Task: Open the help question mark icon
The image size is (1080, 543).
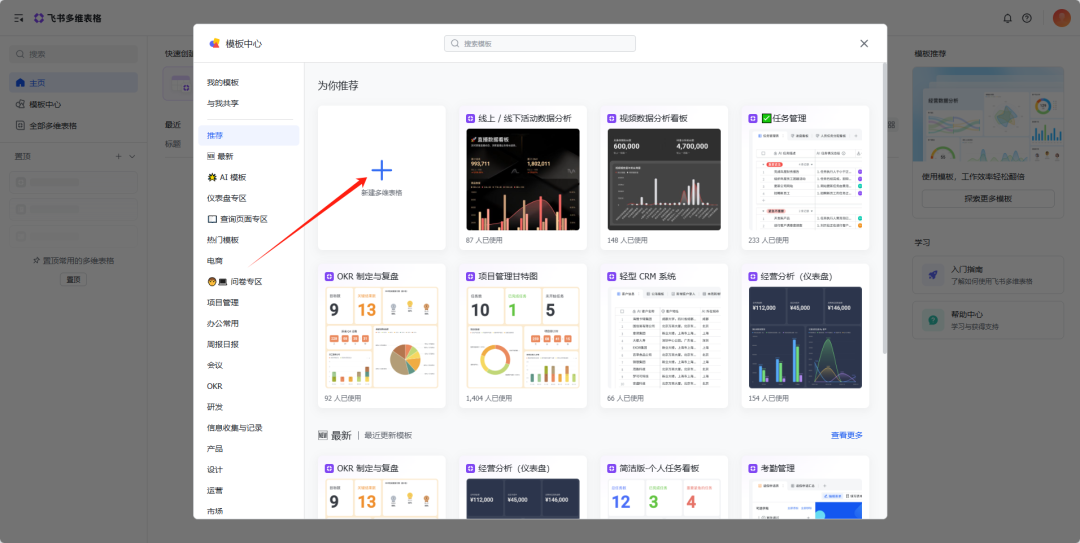Action: click(x=1027, y=18)
